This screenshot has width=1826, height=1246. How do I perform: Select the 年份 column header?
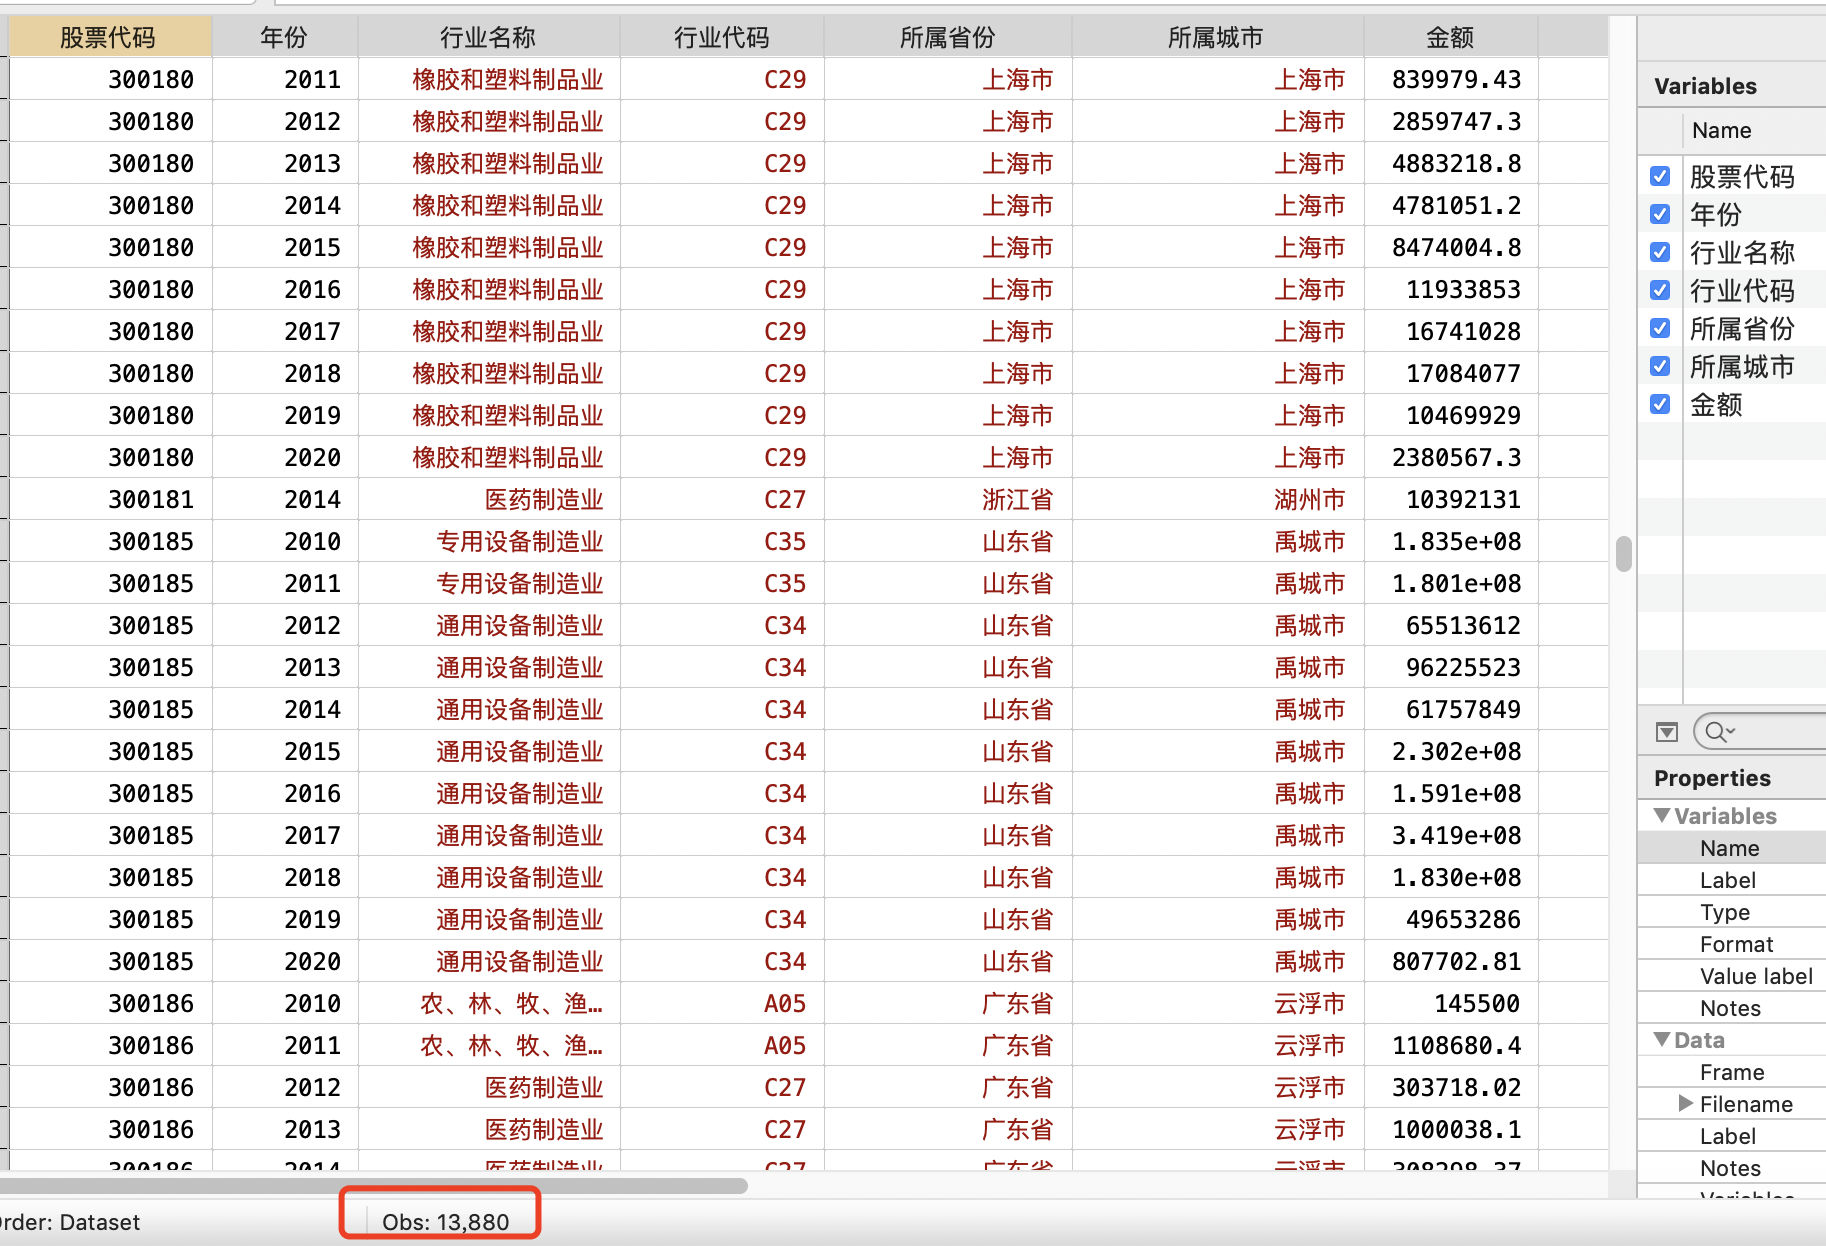[285, 37]
